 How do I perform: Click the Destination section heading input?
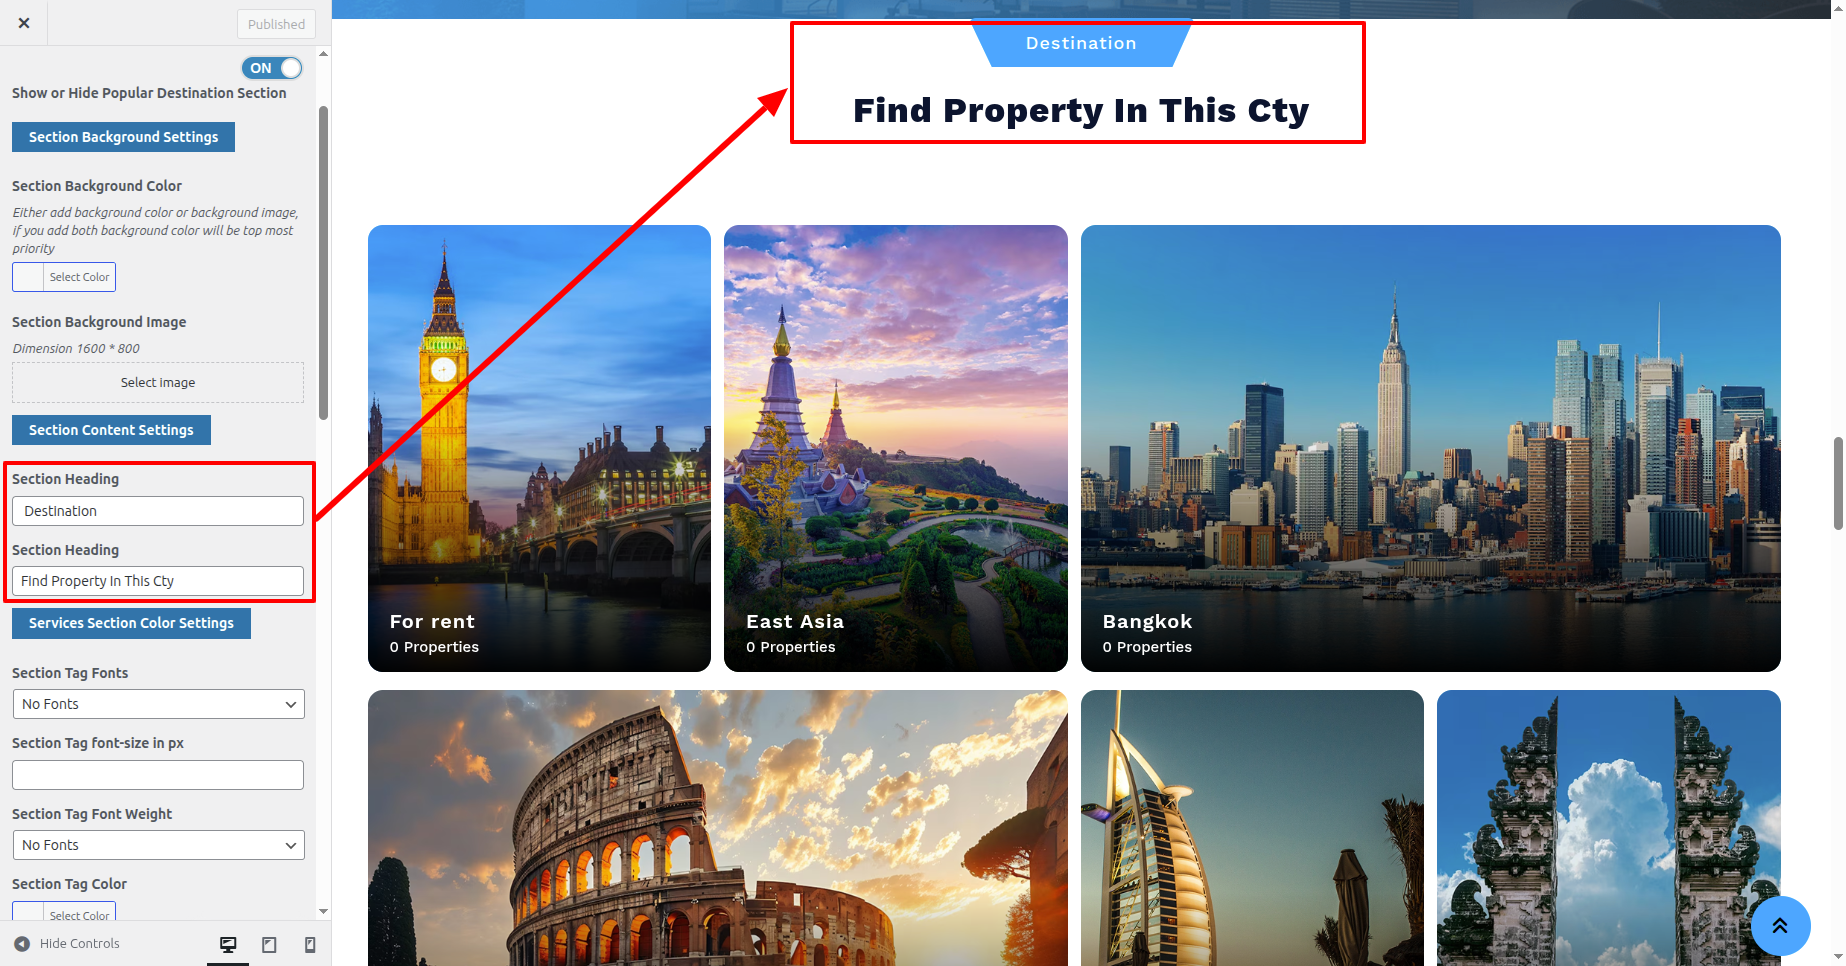coord(158,511)
